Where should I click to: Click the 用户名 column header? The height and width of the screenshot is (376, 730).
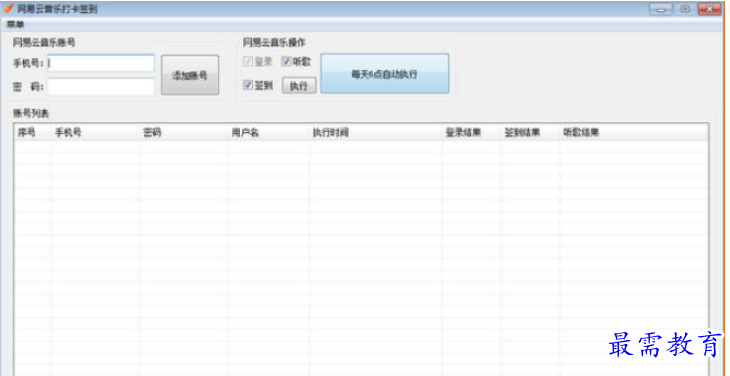point(268,133)
